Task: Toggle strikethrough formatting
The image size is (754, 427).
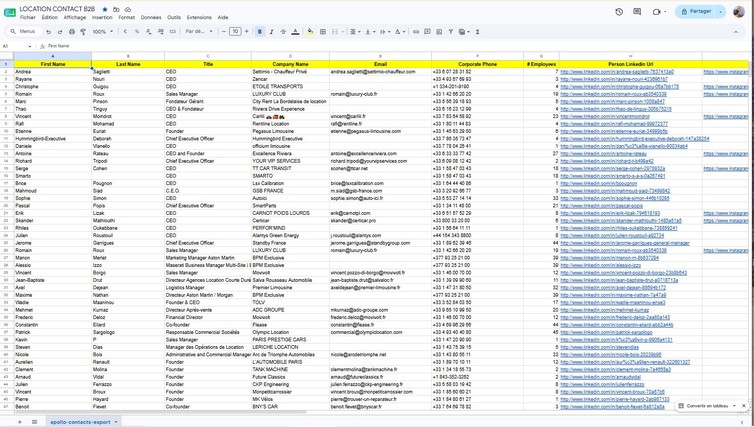Action: tap(283, 32)
